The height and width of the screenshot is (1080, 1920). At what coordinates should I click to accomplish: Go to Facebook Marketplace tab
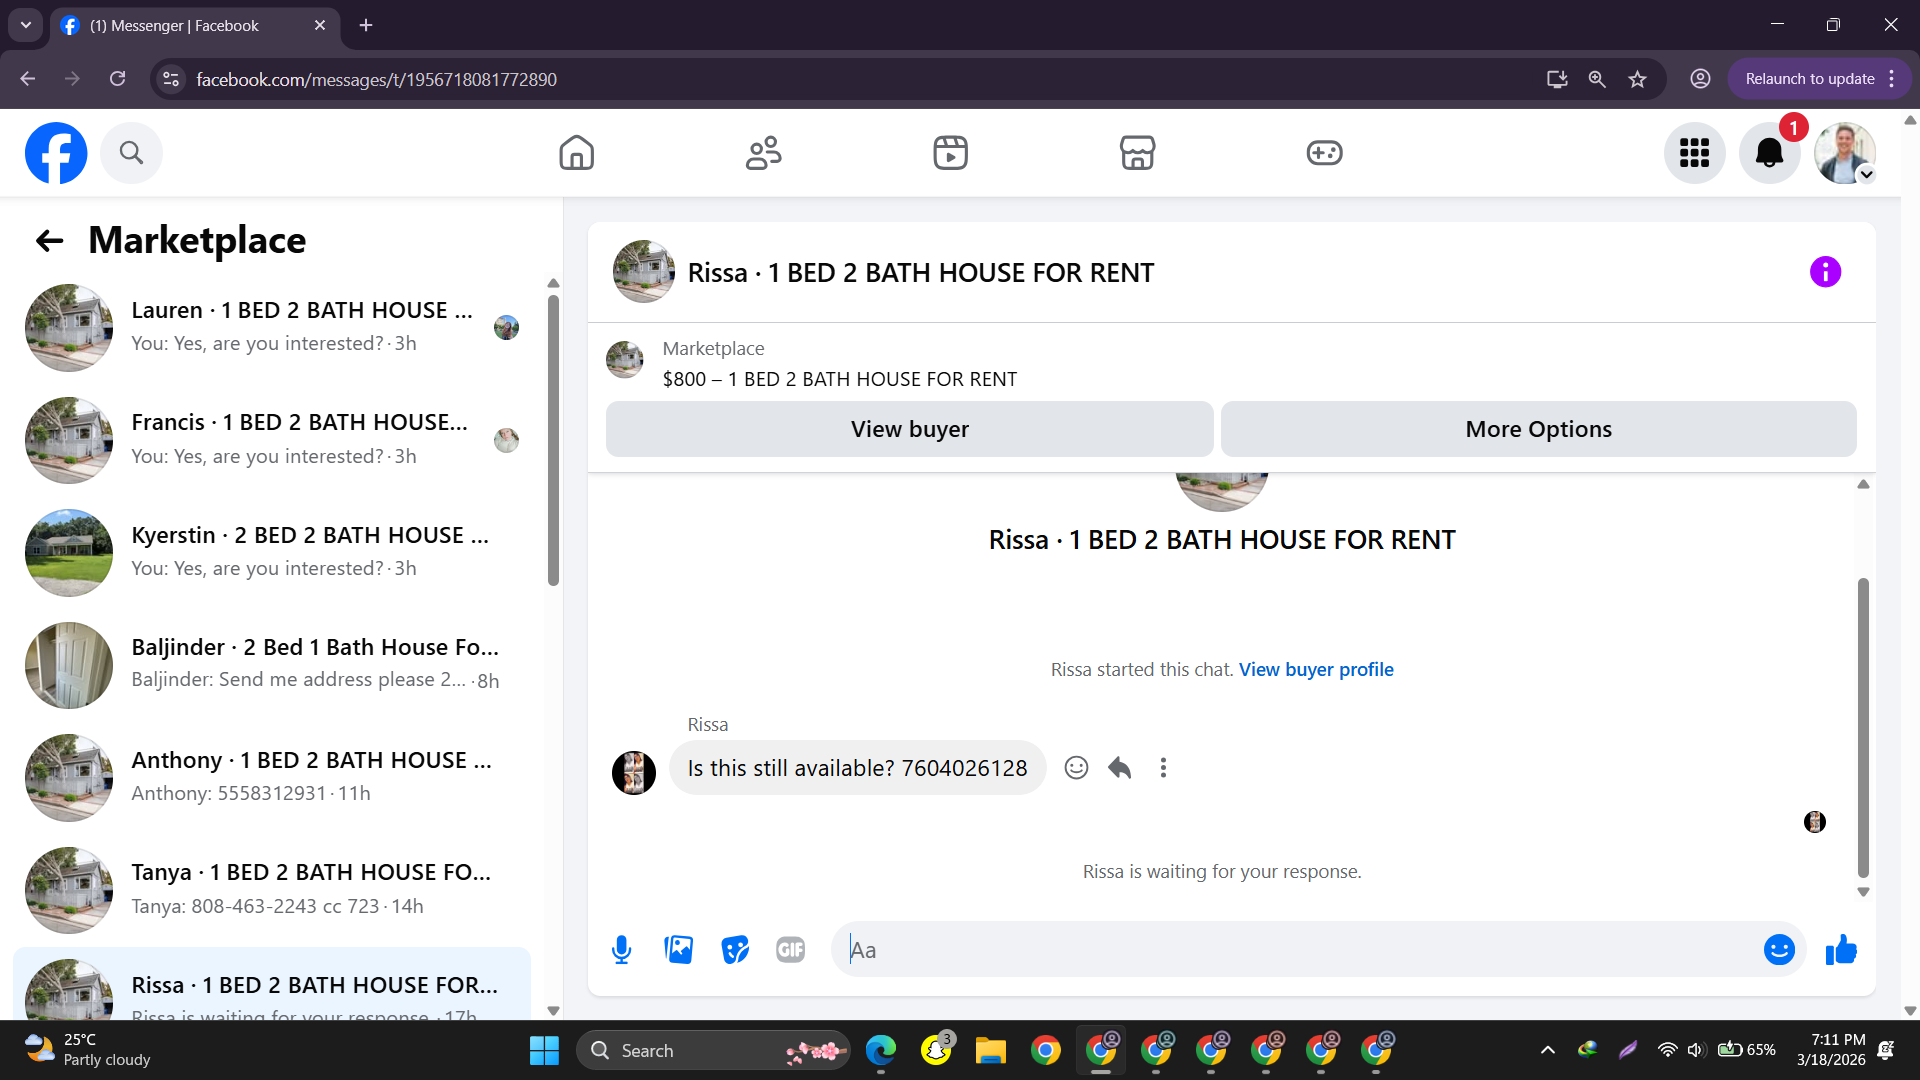1137,153
